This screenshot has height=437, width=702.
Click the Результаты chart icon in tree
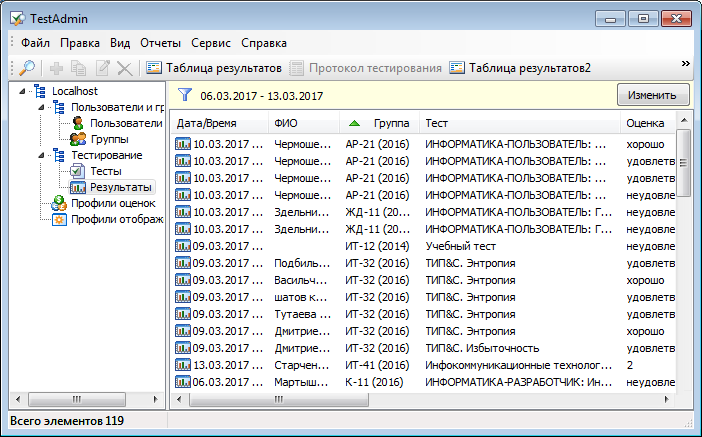pos(78,187)
